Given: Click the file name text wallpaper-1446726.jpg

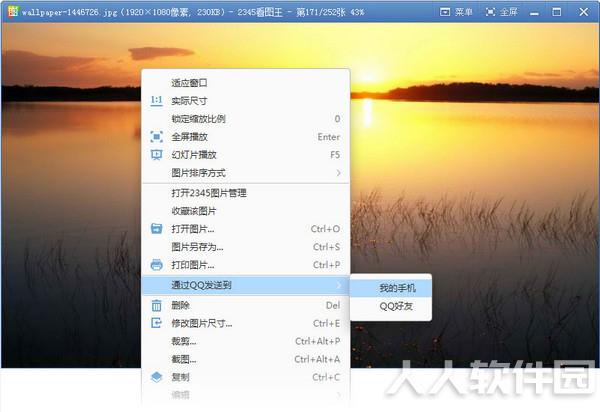Looking at the screenshot, I should [69, 13].
